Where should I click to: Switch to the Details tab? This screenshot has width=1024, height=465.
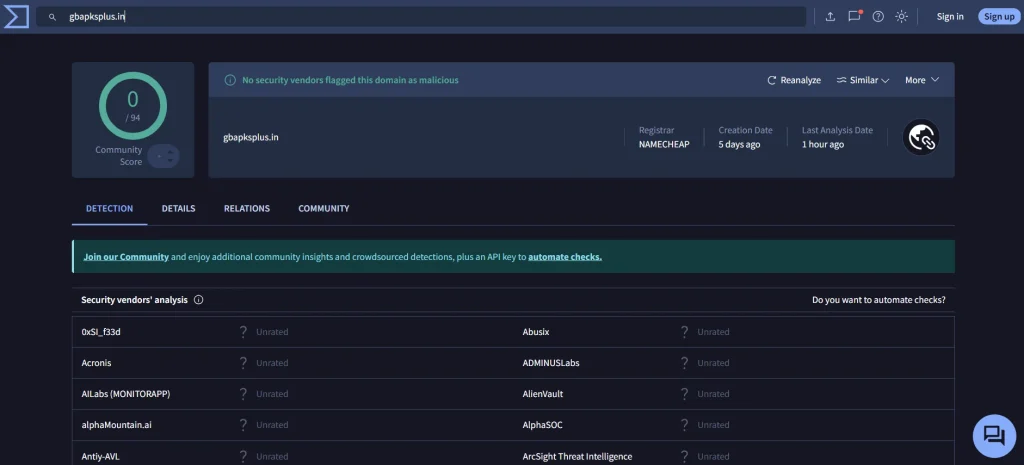pyautogui.click(x=178, y=208)
